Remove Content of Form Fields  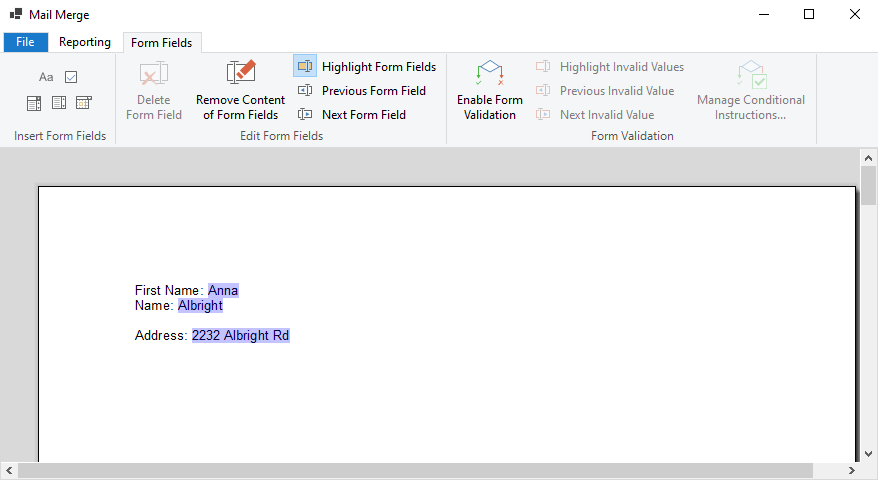240,90
